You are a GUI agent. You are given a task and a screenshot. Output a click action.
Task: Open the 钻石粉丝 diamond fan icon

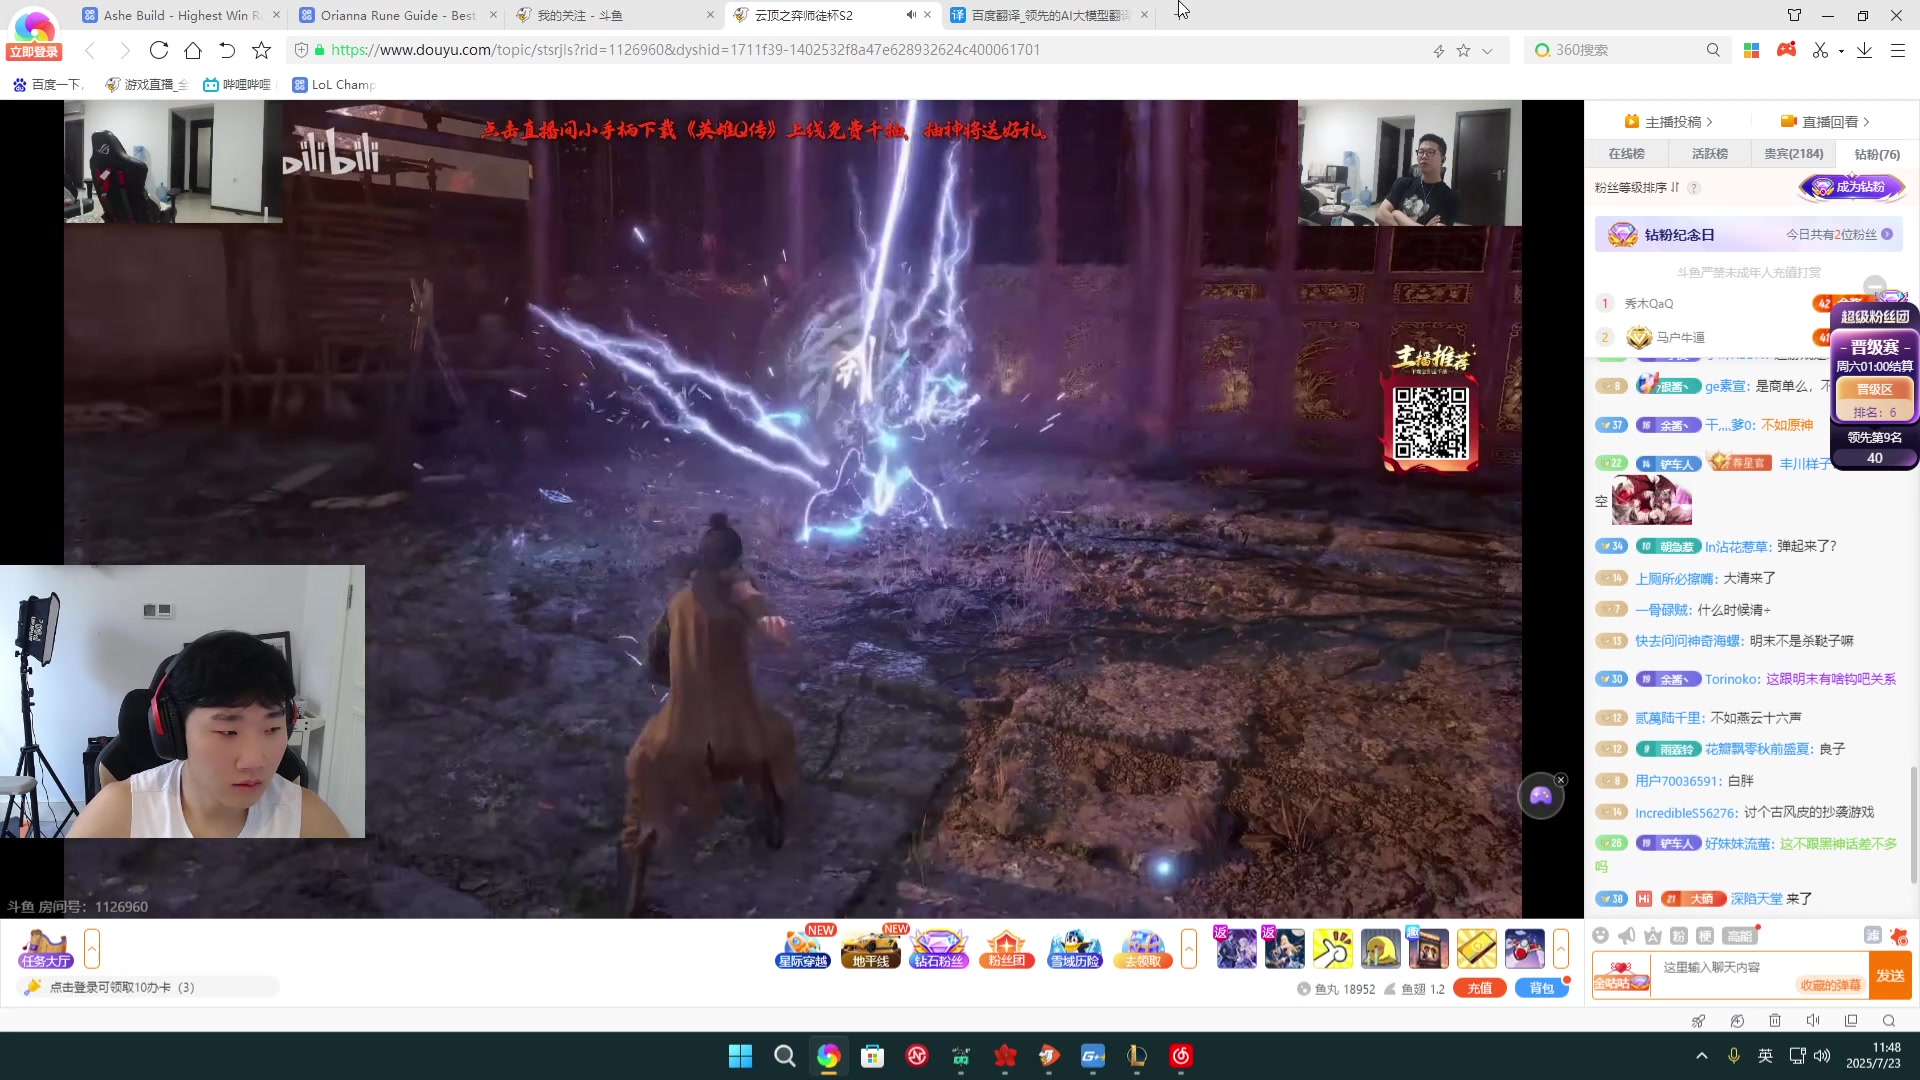pyautogui.click(x=939, y=948)
